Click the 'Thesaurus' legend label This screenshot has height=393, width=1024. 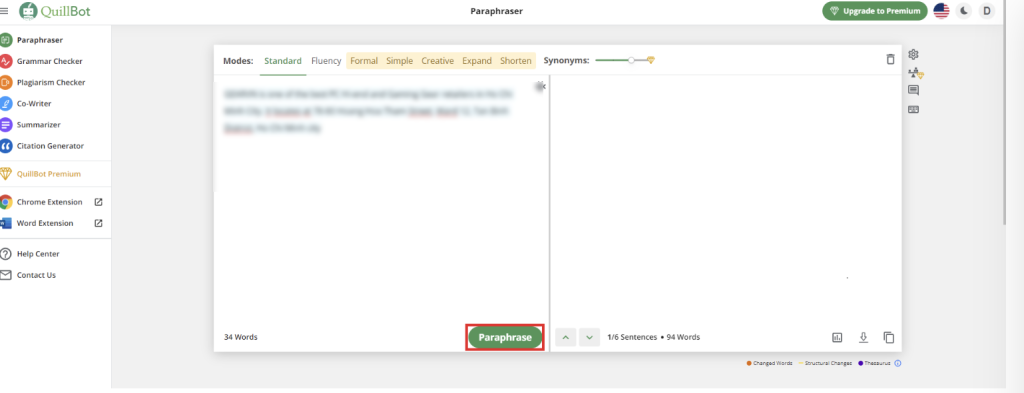pyautogui.click(x=878, y=363)
